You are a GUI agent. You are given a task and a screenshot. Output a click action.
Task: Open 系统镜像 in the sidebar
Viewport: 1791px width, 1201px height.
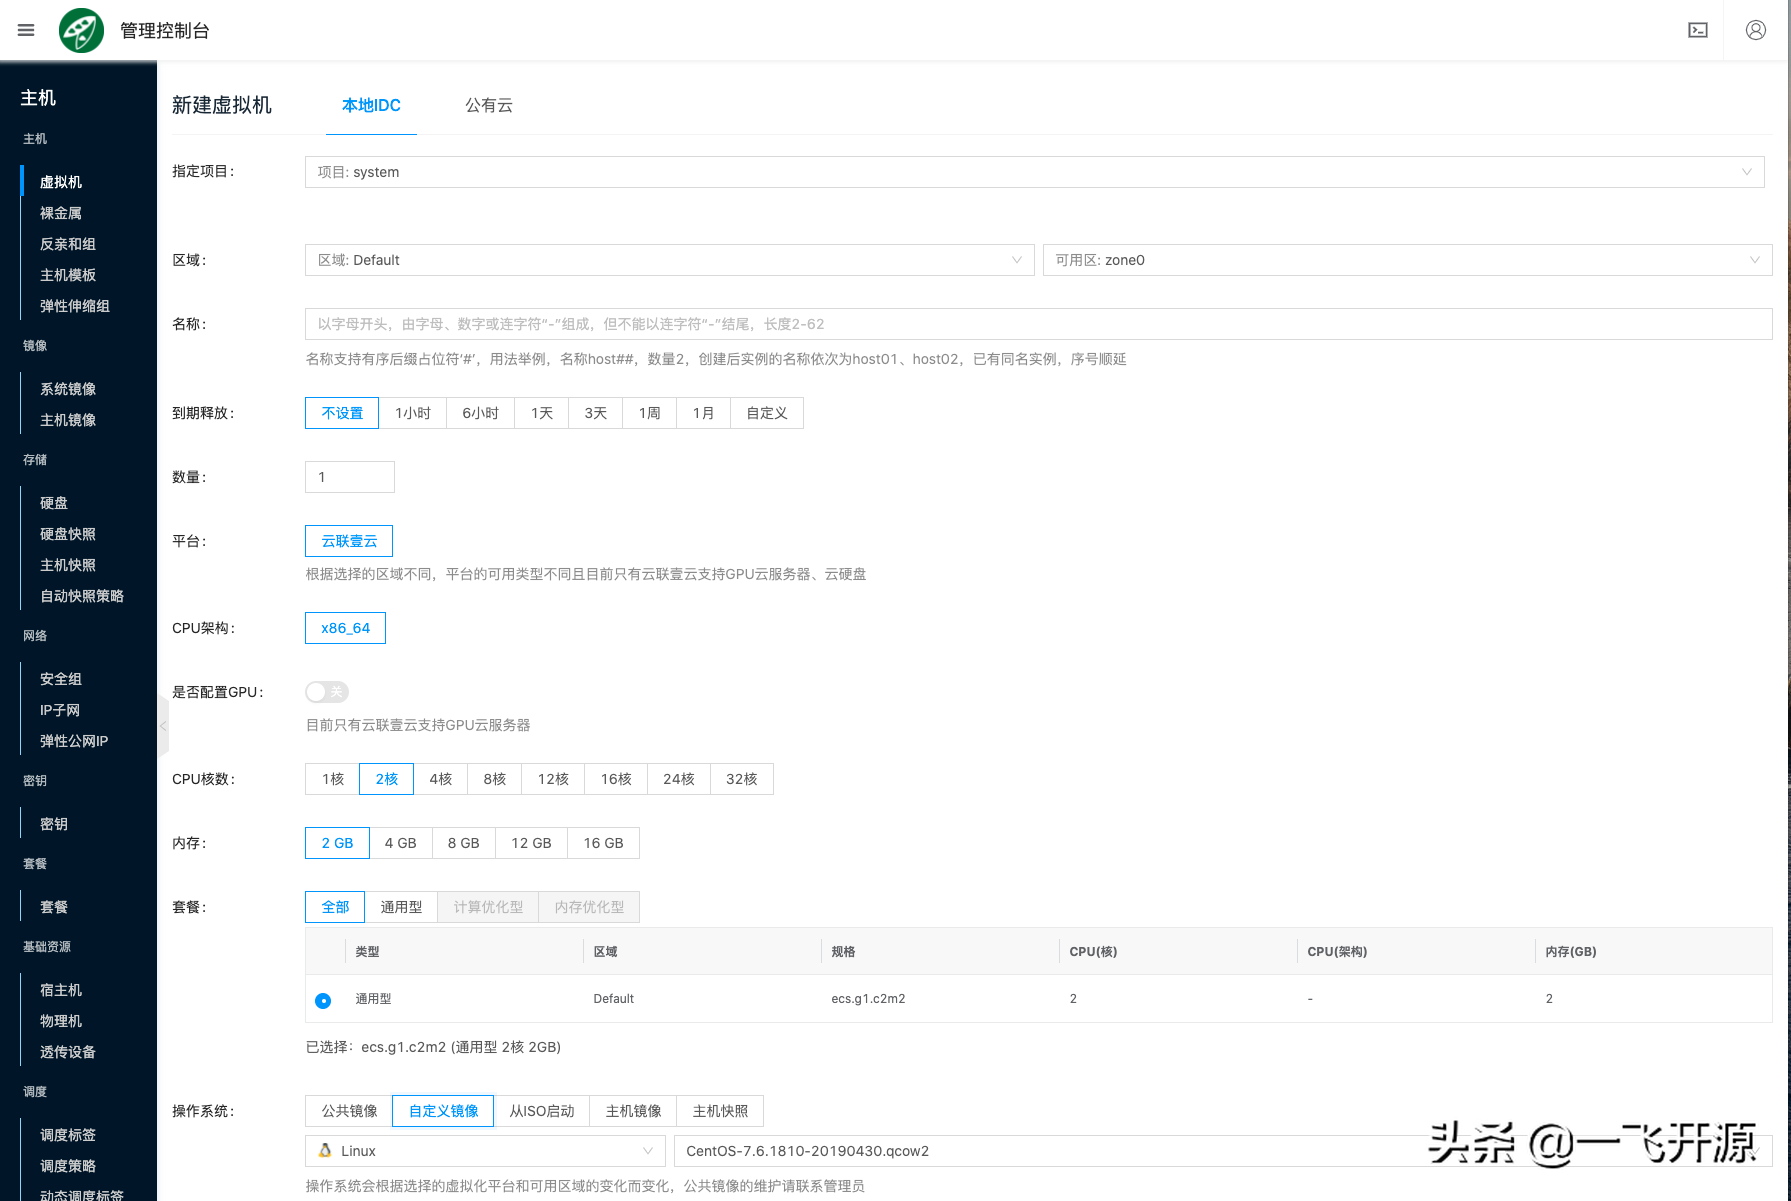click(x=68, y=389)
